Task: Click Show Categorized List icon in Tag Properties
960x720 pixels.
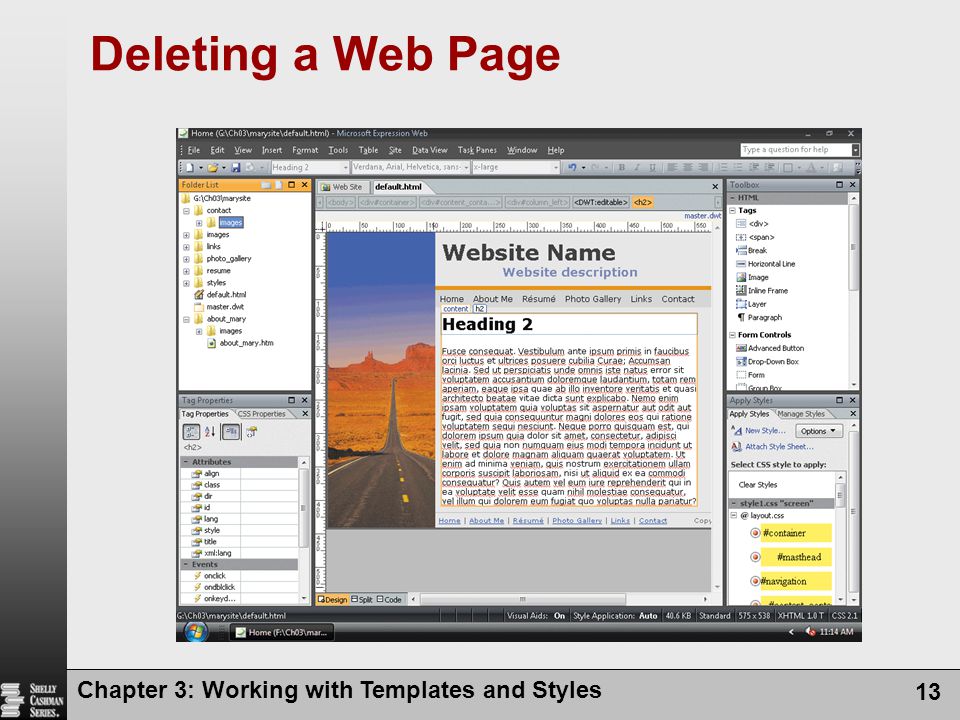Action: [x=191, y=432]
